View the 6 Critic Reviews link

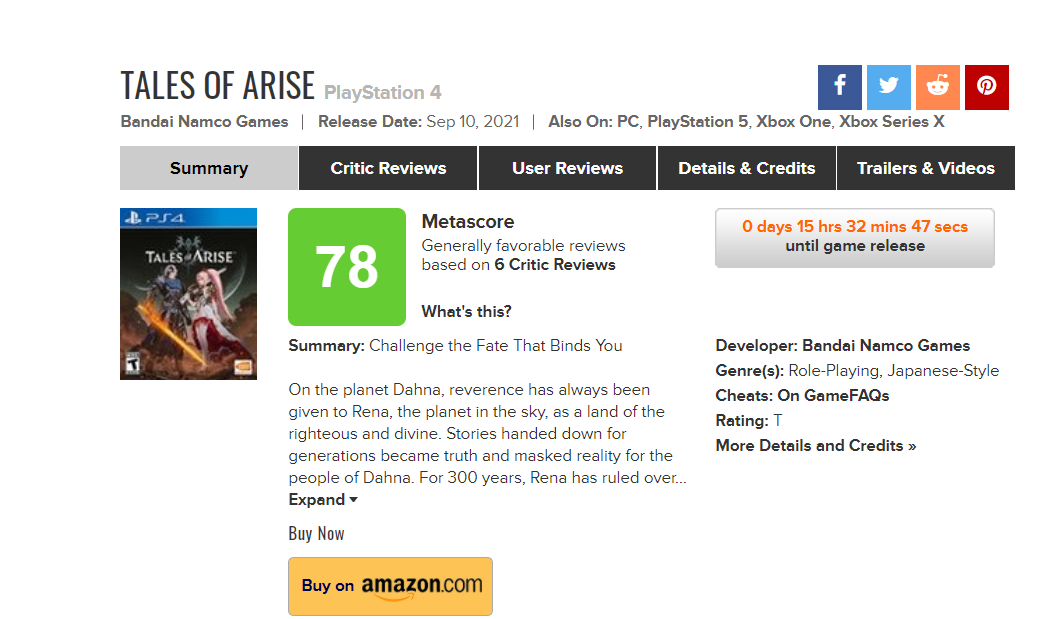554,265
